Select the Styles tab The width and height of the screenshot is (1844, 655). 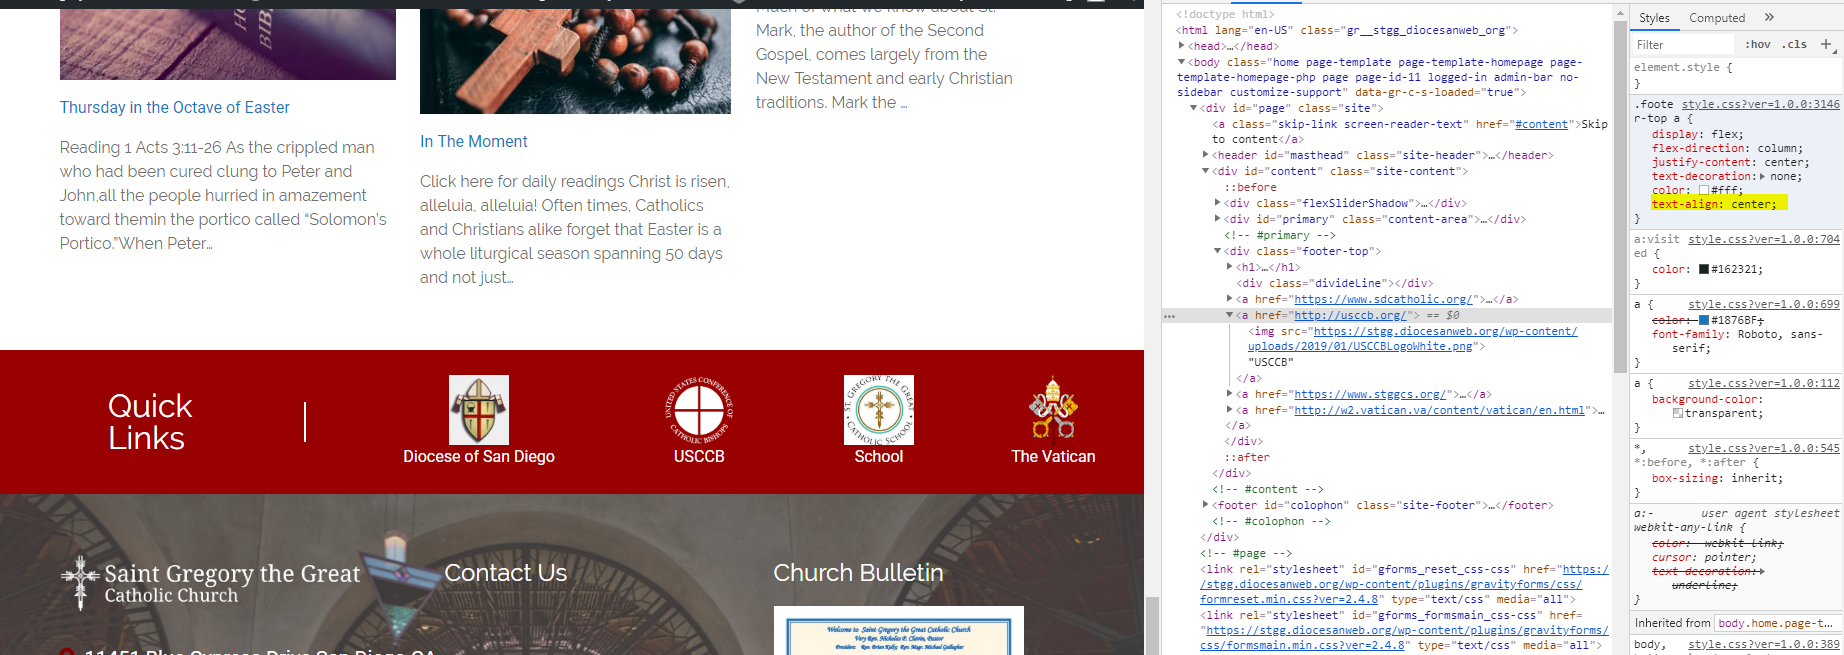(1654, 18)
